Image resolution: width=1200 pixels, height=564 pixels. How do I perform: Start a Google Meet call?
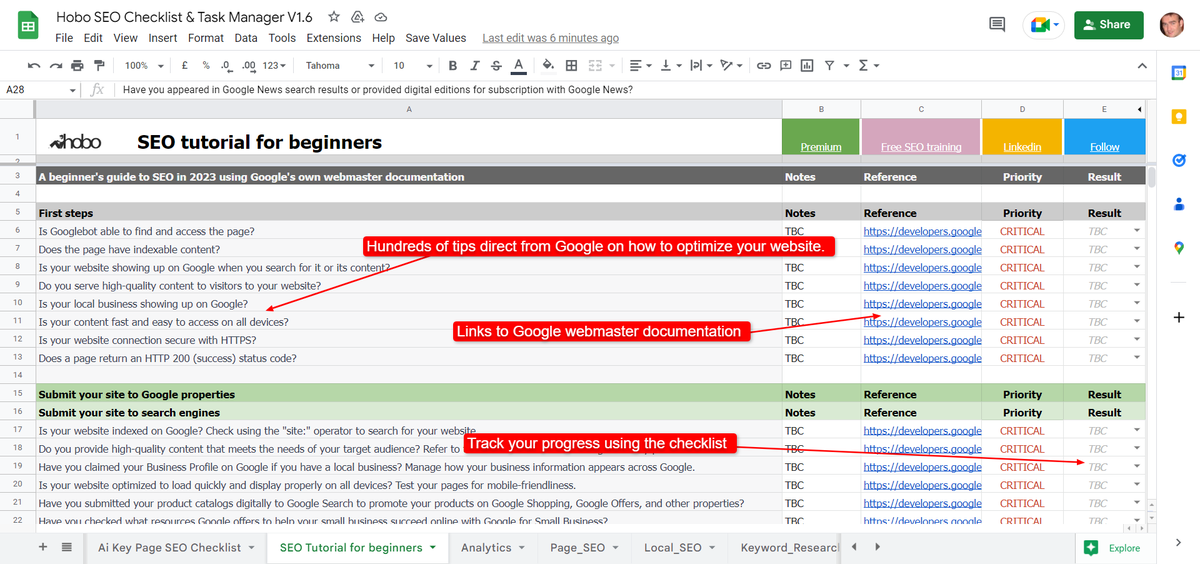click(1042, 25)
